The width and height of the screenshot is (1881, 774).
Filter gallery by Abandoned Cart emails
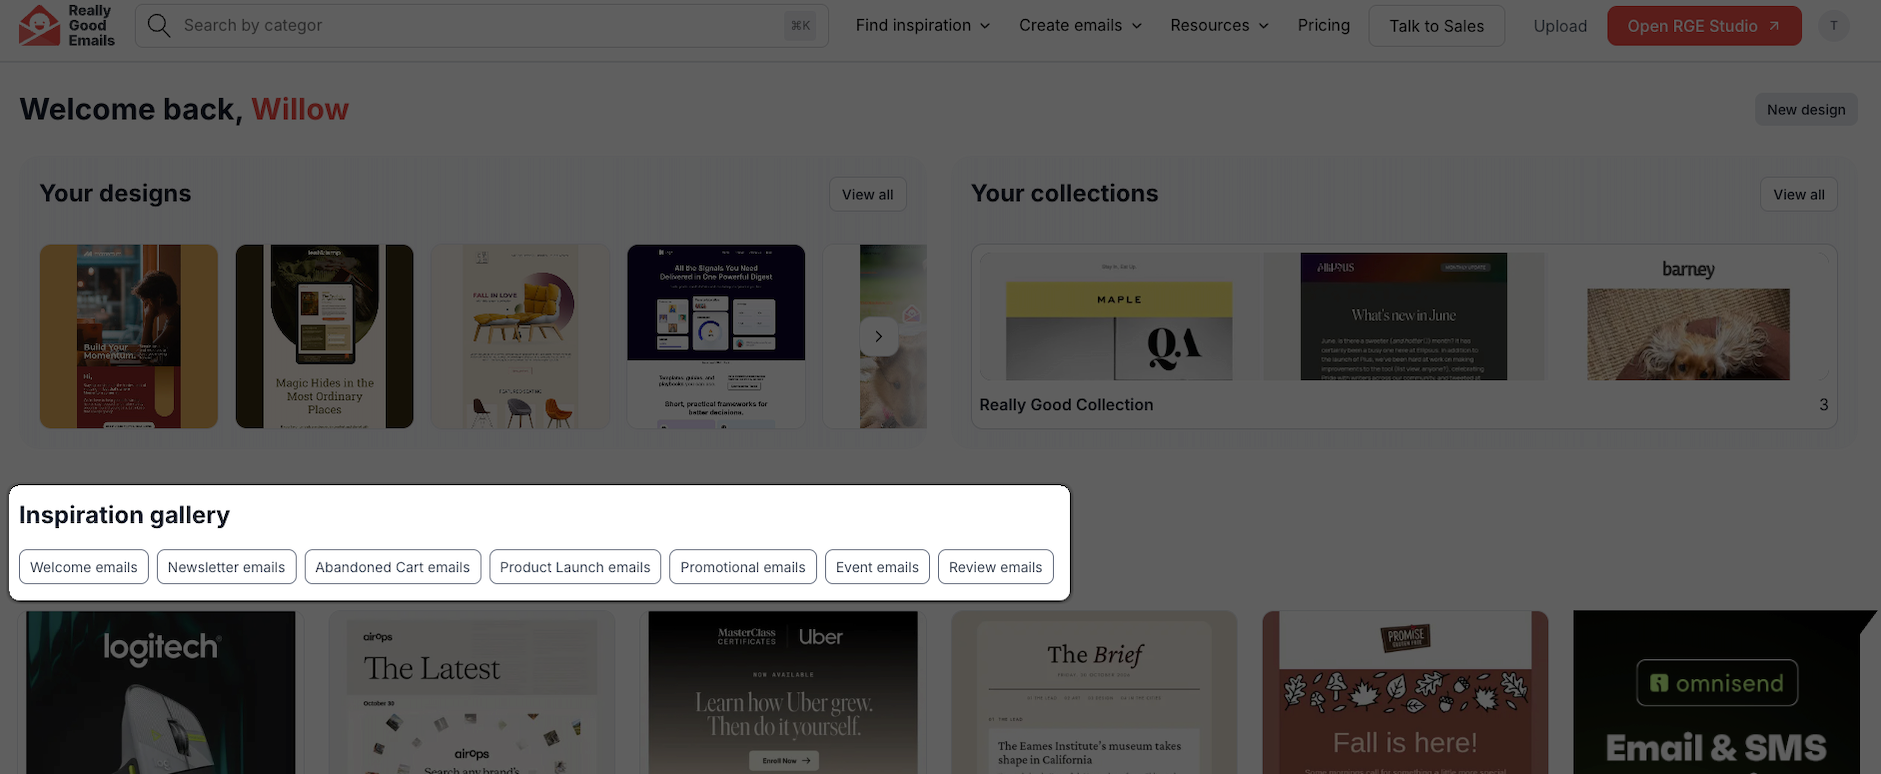click(x=392, y=567)
